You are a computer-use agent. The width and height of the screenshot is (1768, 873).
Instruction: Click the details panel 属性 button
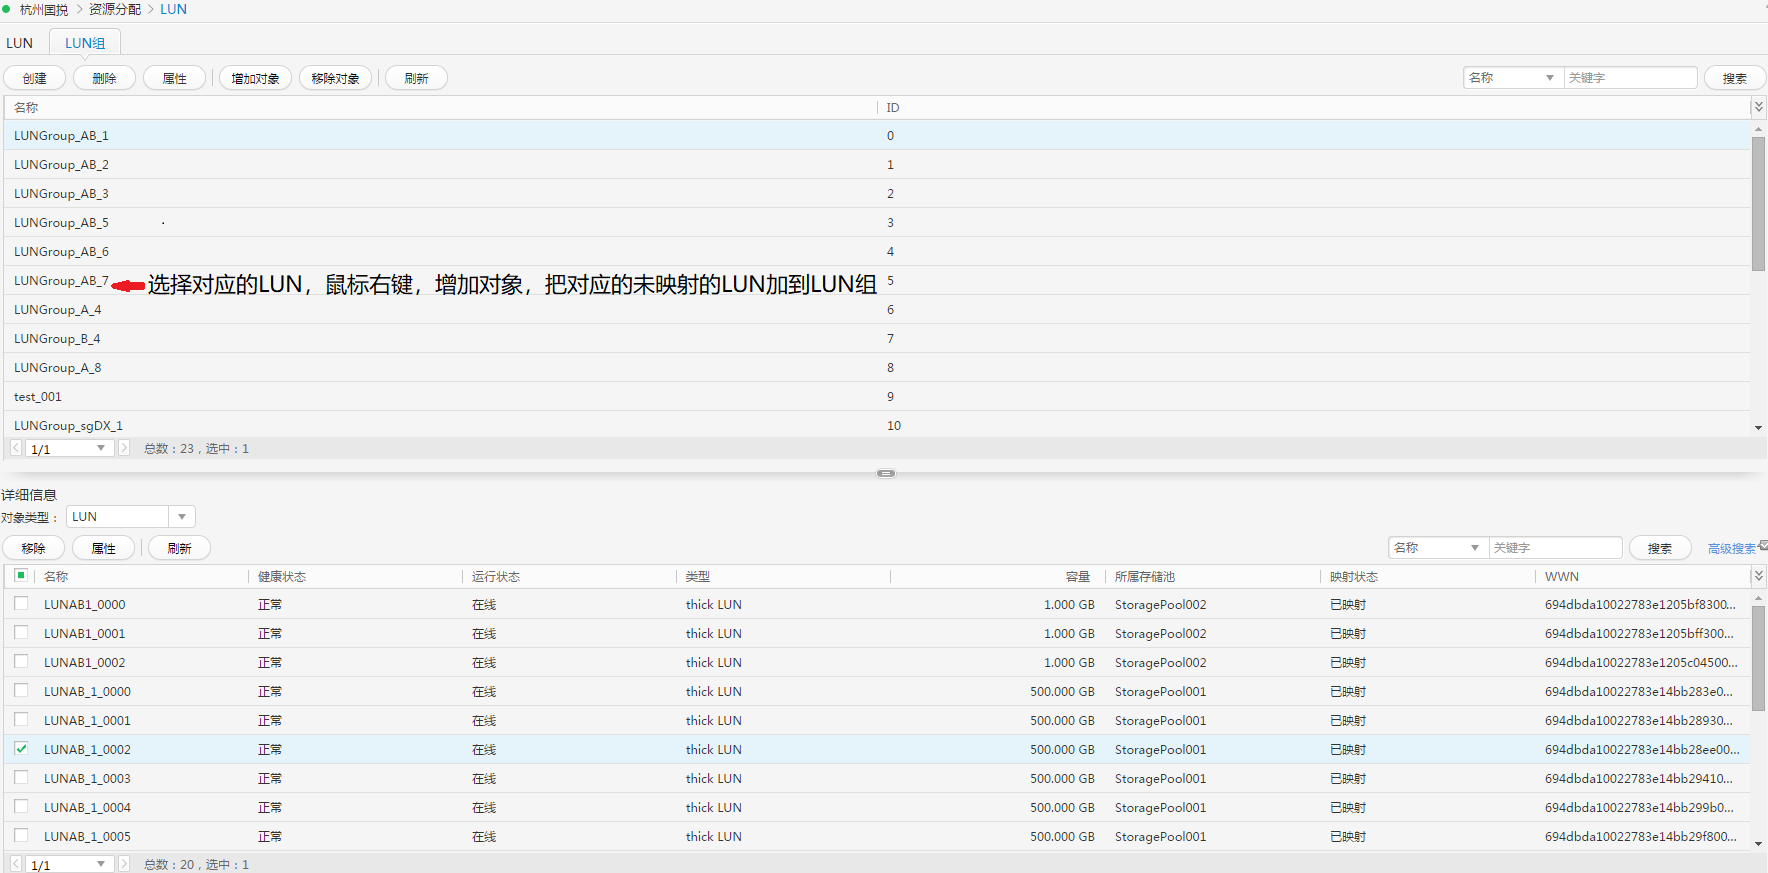point(103,548)
